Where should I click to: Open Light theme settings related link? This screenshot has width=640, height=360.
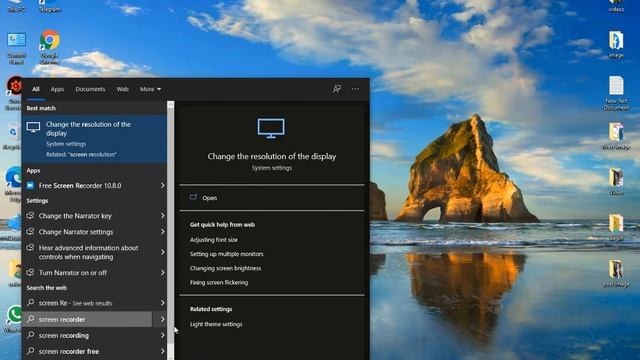click(216, 324)
